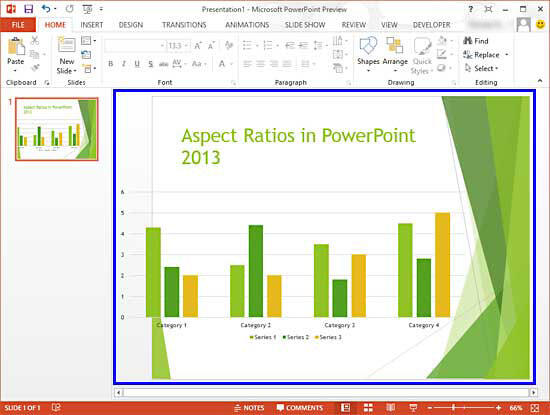The height and width of the screenshot is (415, 550).
Task: Click the Replace button
Action: coord(481,55)
